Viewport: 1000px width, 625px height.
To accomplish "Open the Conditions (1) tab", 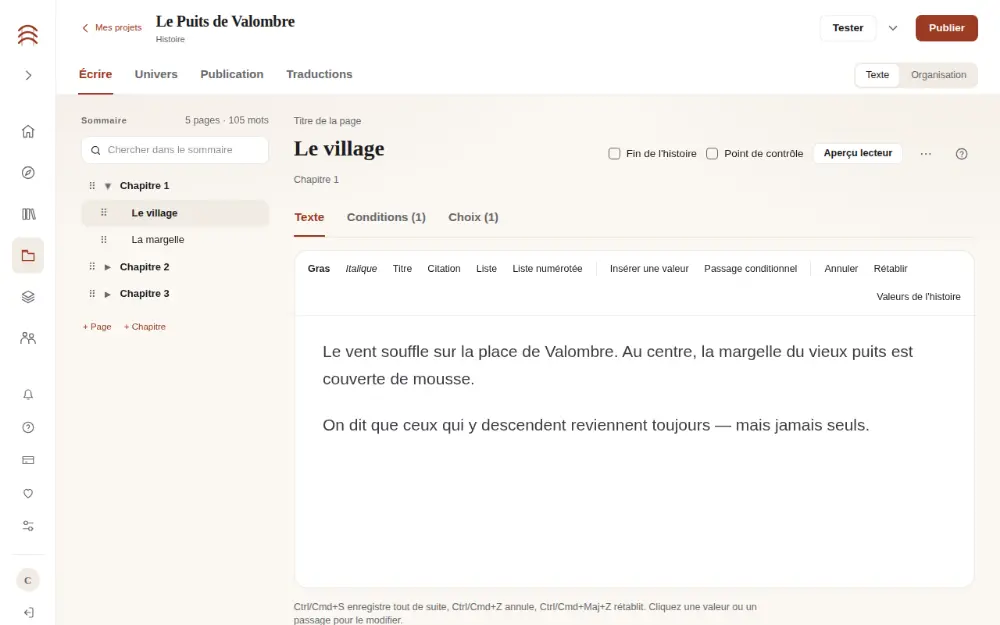I will point(386,217).
